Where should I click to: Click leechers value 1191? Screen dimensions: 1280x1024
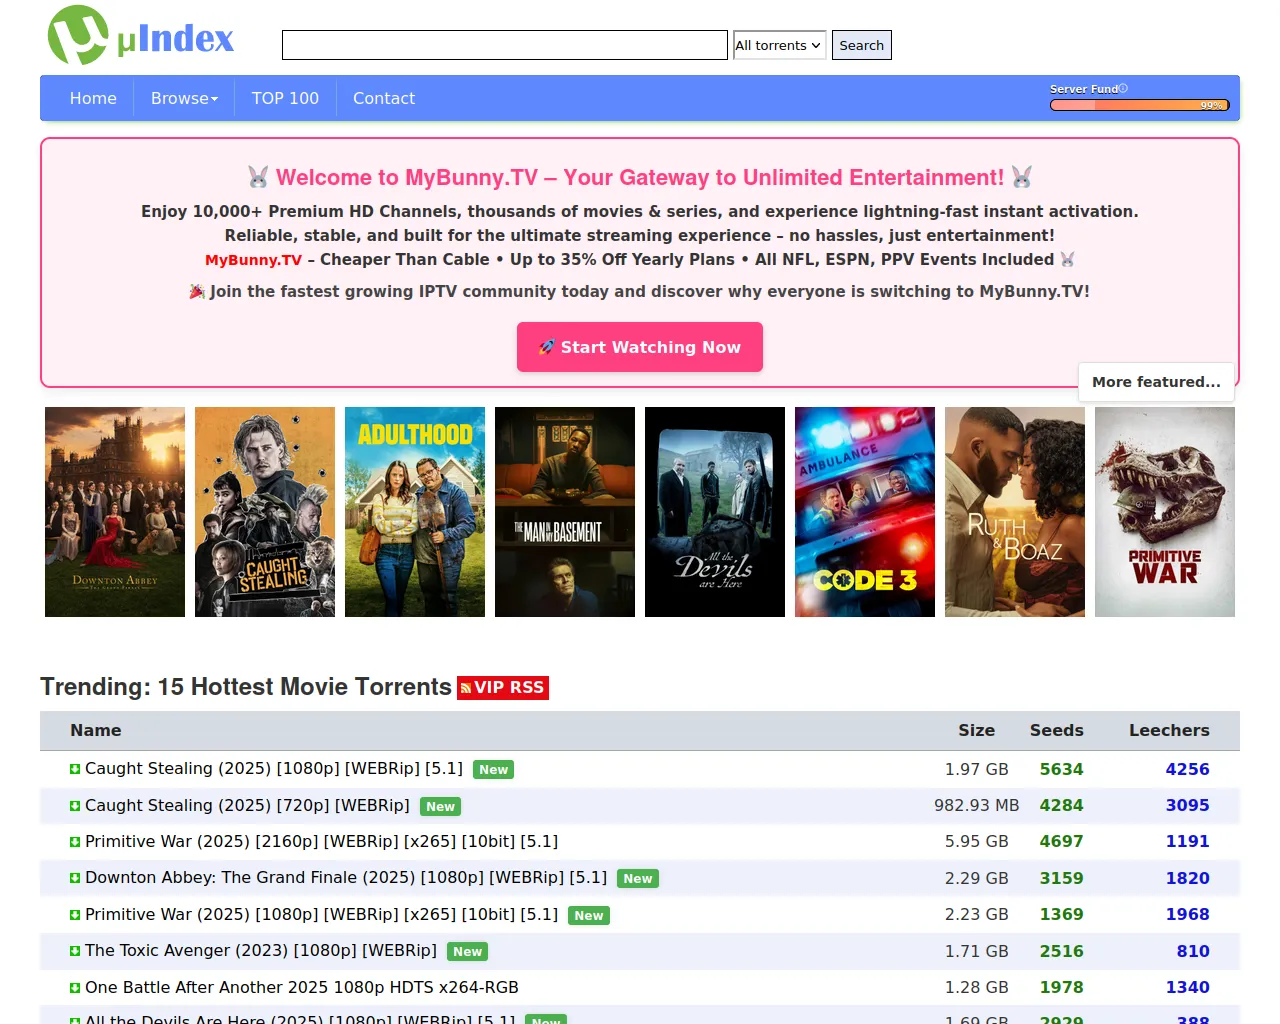coord(1187,842)
